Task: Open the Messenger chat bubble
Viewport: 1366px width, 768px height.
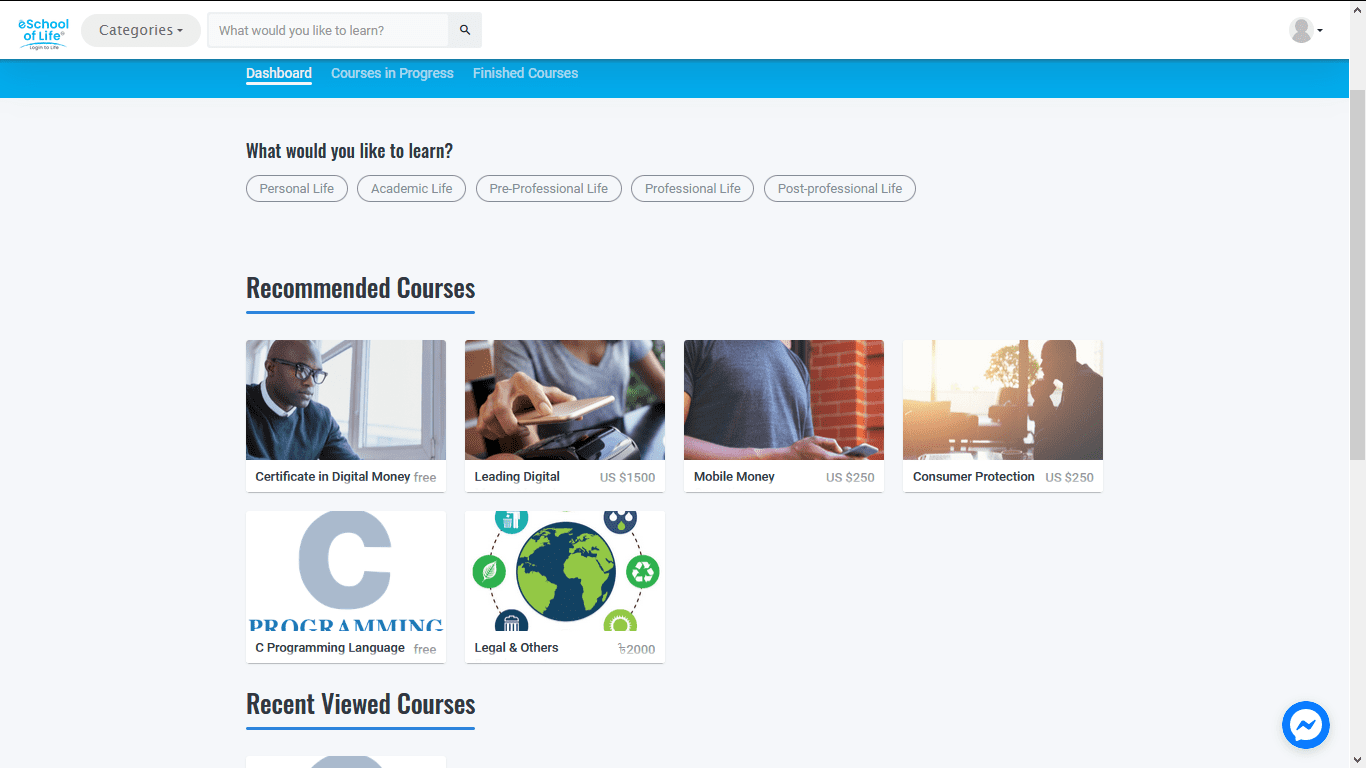Action: (1306, 725)
